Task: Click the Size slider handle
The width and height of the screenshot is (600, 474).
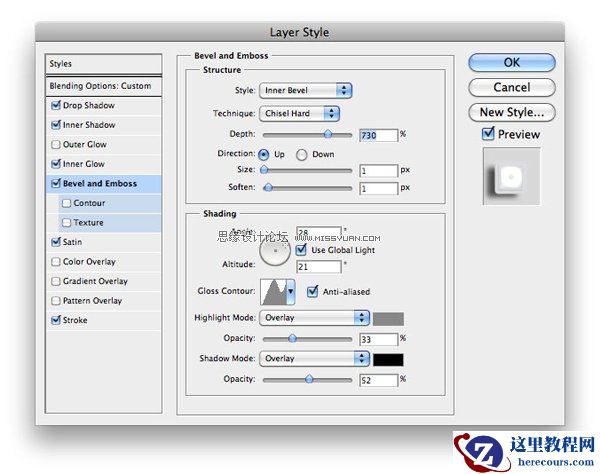Action: pyautogui.click(x=264, y=169)
